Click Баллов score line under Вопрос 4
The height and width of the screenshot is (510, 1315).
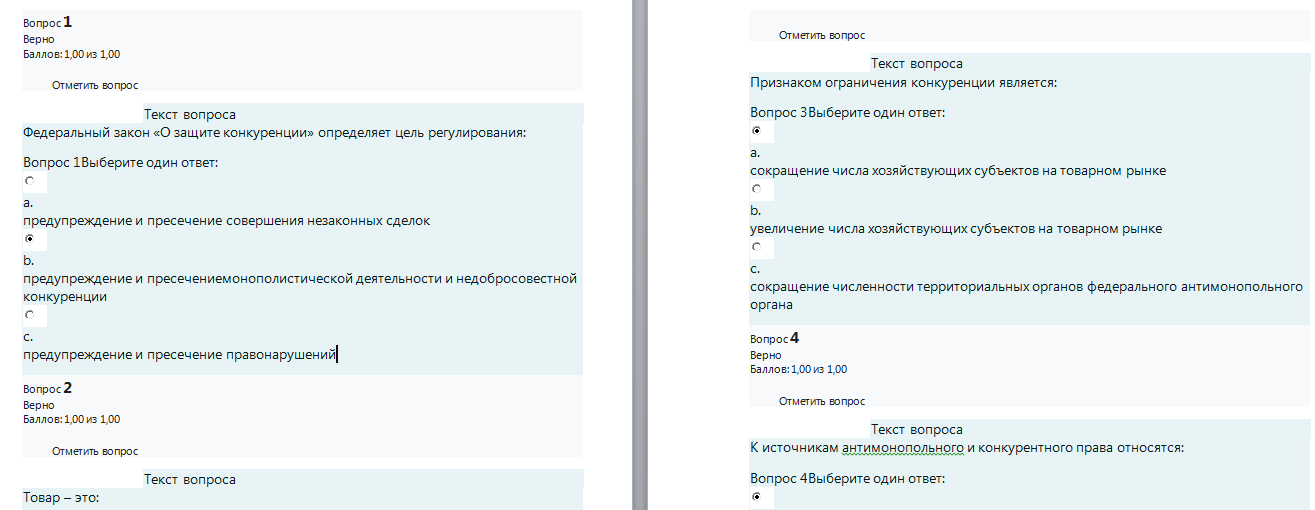(798, 369)
